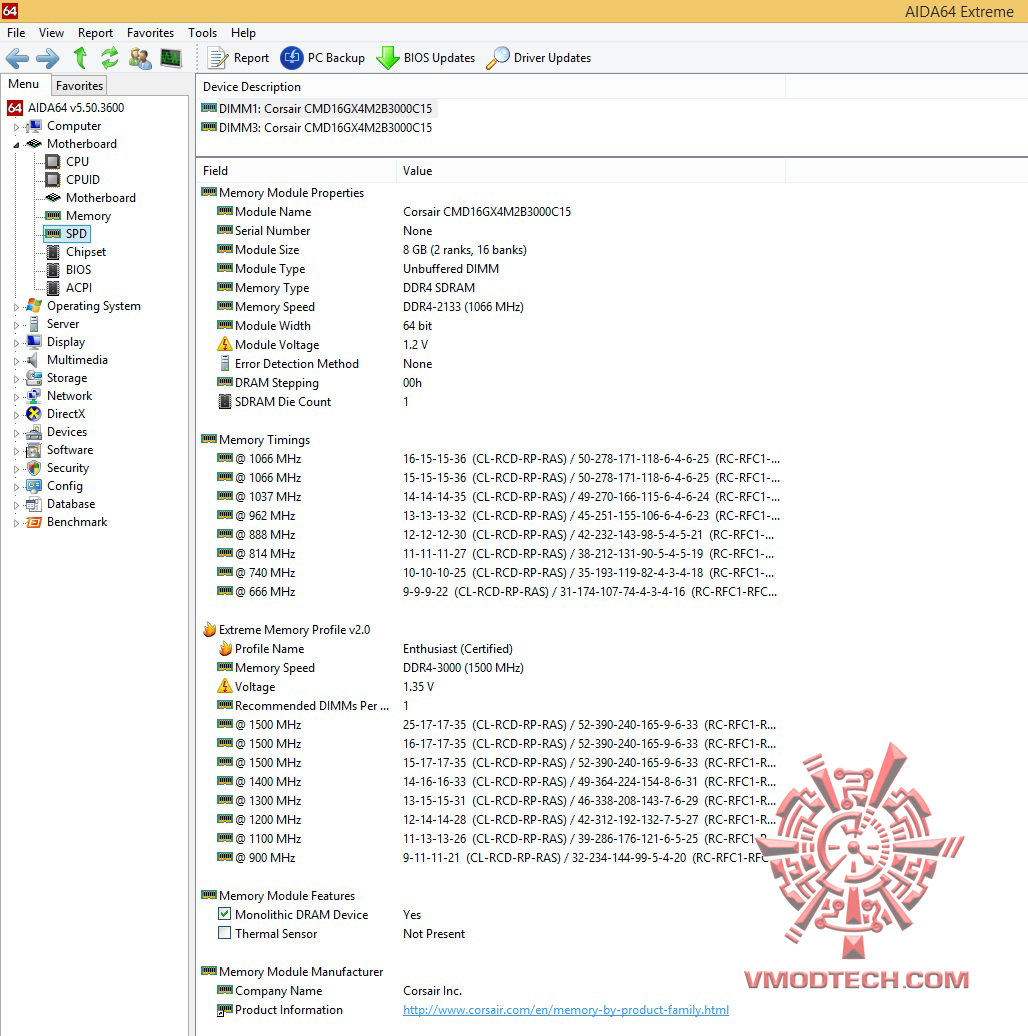Screen dimensions: 1028x1036
Task: Click the Benchmark icon in the tree
Action: tap(34, 522)
